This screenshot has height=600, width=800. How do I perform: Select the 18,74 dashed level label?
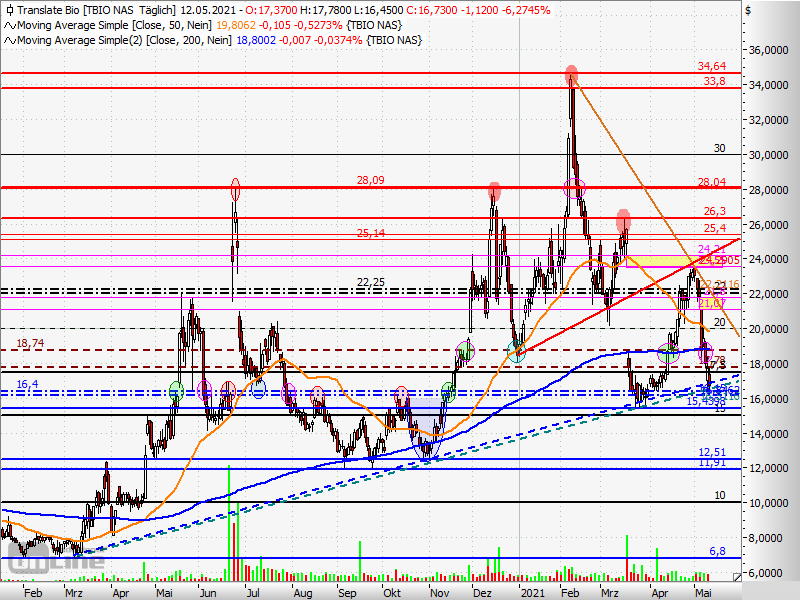(x=30, y=343)
